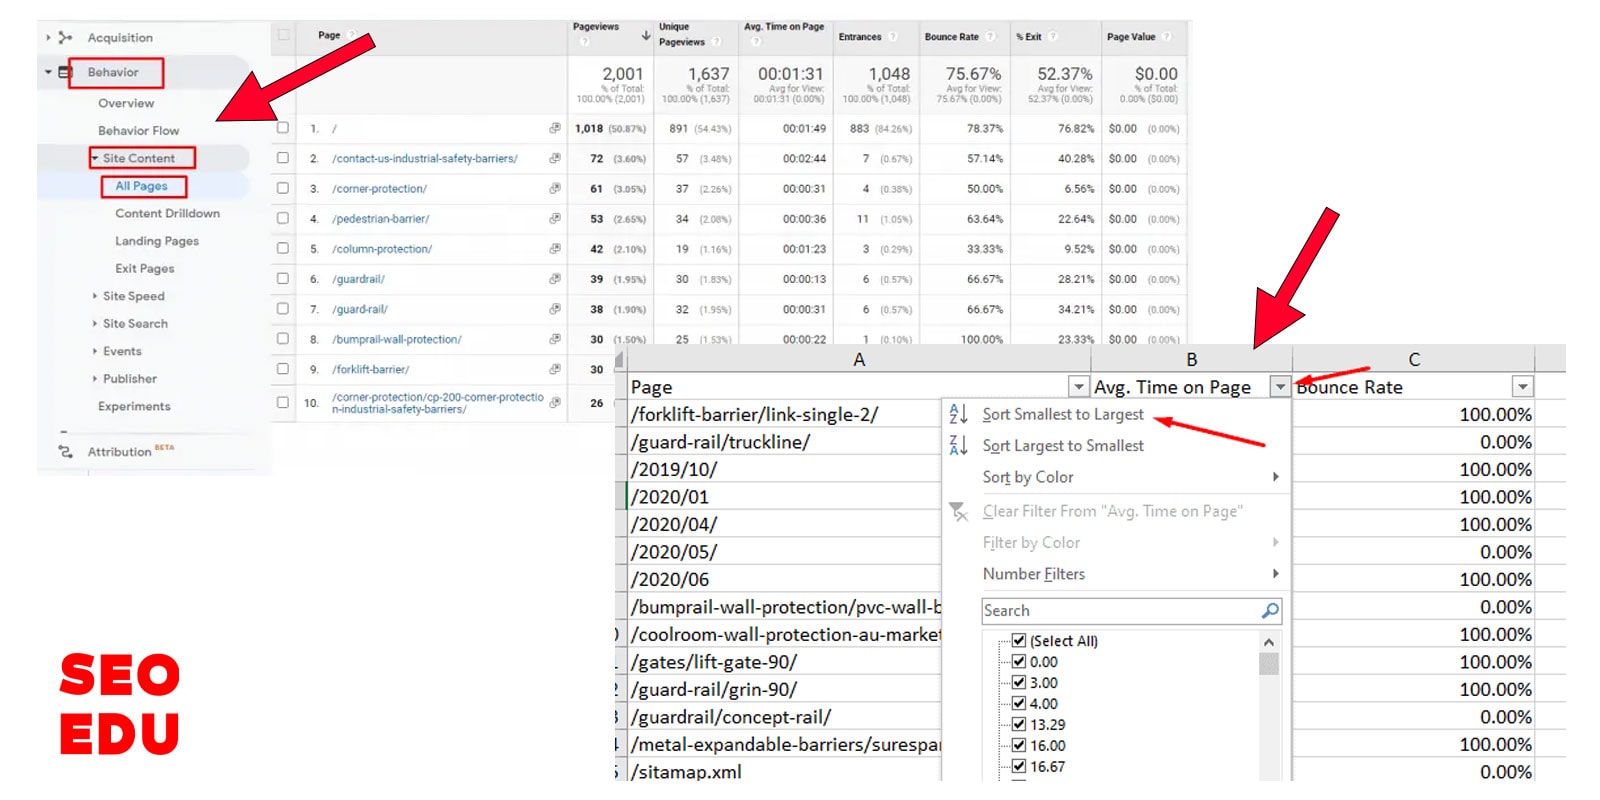Screen dimensions: 1600x800
Task: Open /corner-protection/ page in new window icon
Action: (555, 188)
